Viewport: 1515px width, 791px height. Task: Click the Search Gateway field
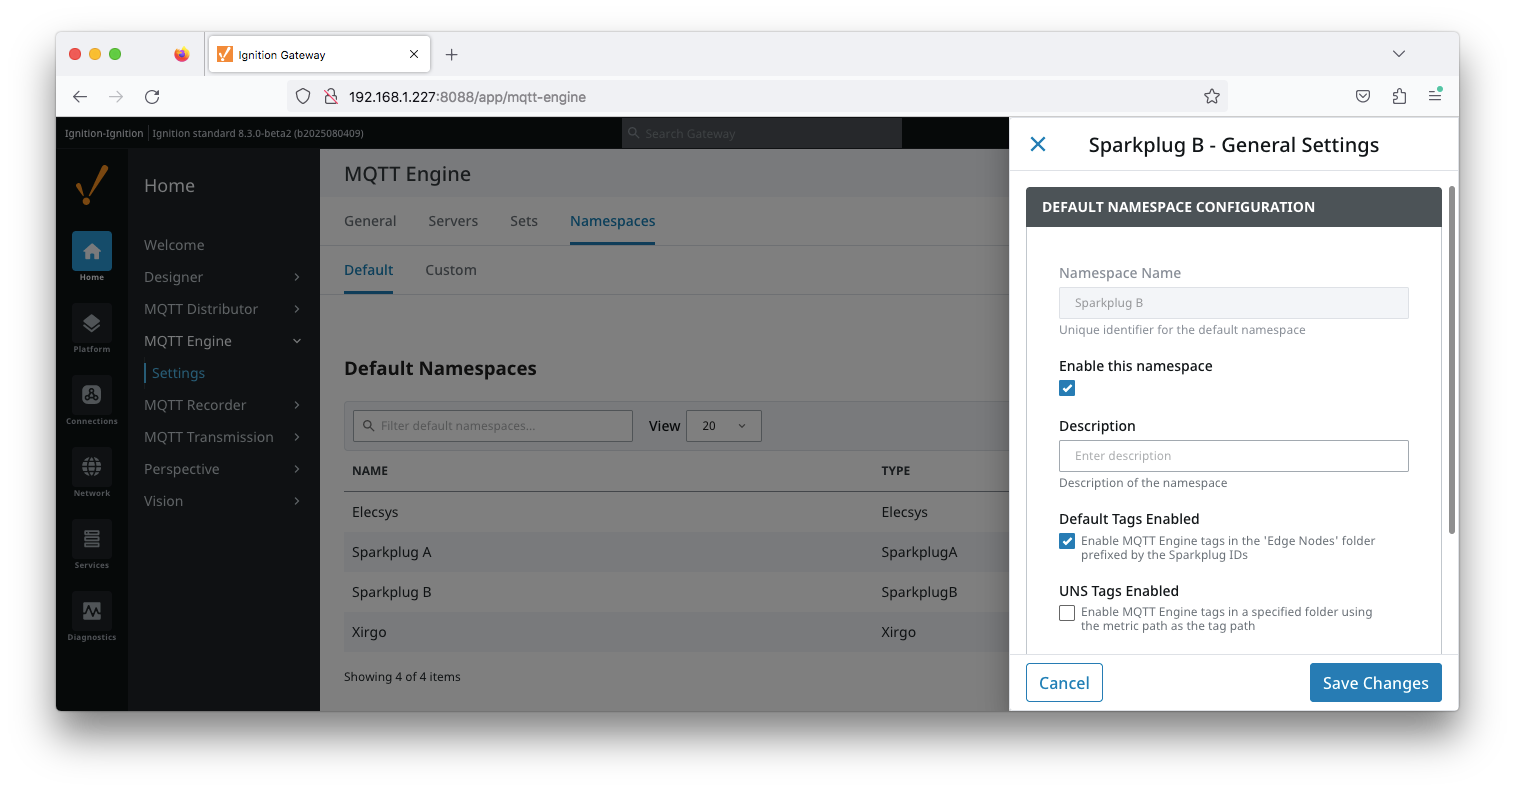tap(762, 133)
